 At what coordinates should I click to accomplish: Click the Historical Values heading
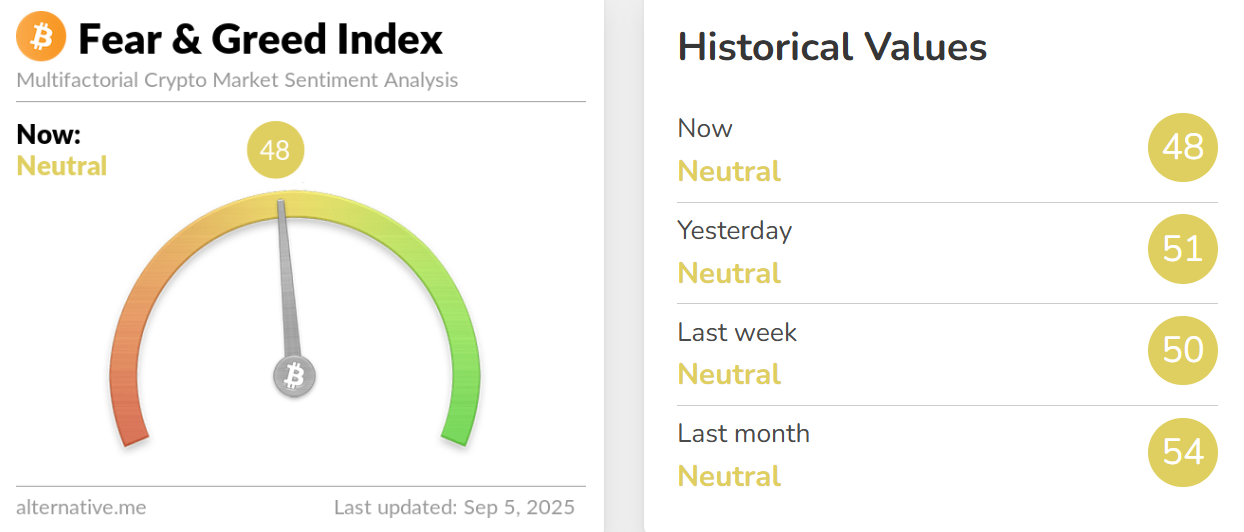[x=832, y=47]
